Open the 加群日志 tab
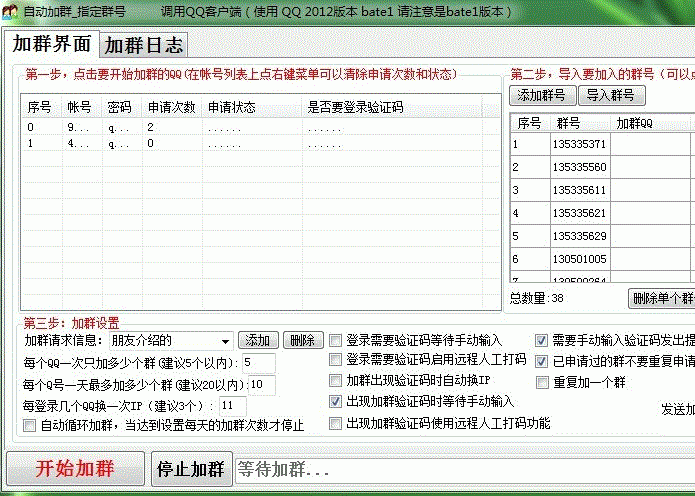The height and width of the screenshot is (496, 695). point(144,45)
